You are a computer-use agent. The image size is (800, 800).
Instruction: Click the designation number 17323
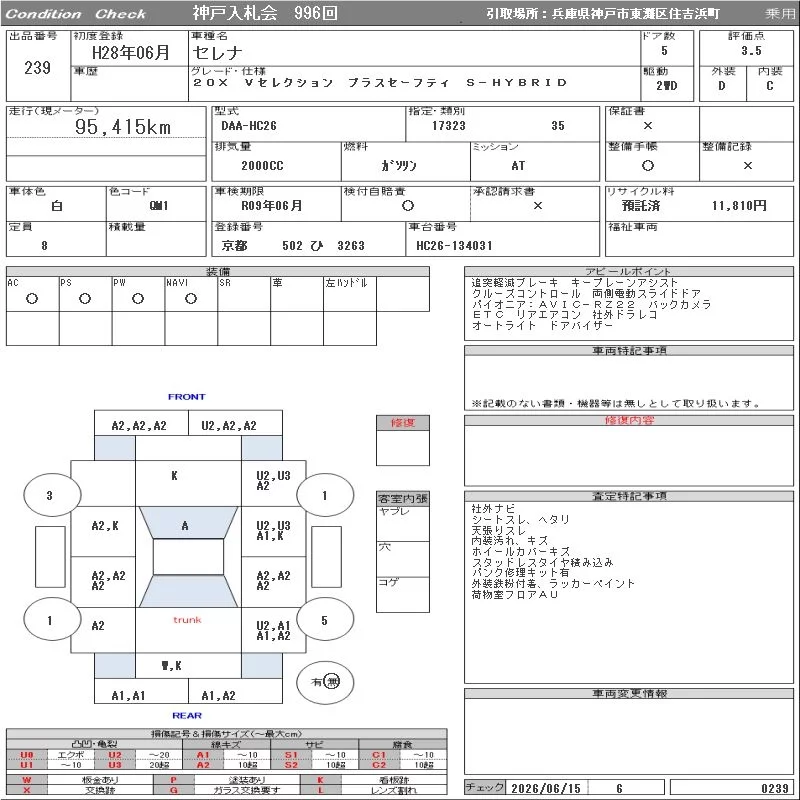(448, 126)
